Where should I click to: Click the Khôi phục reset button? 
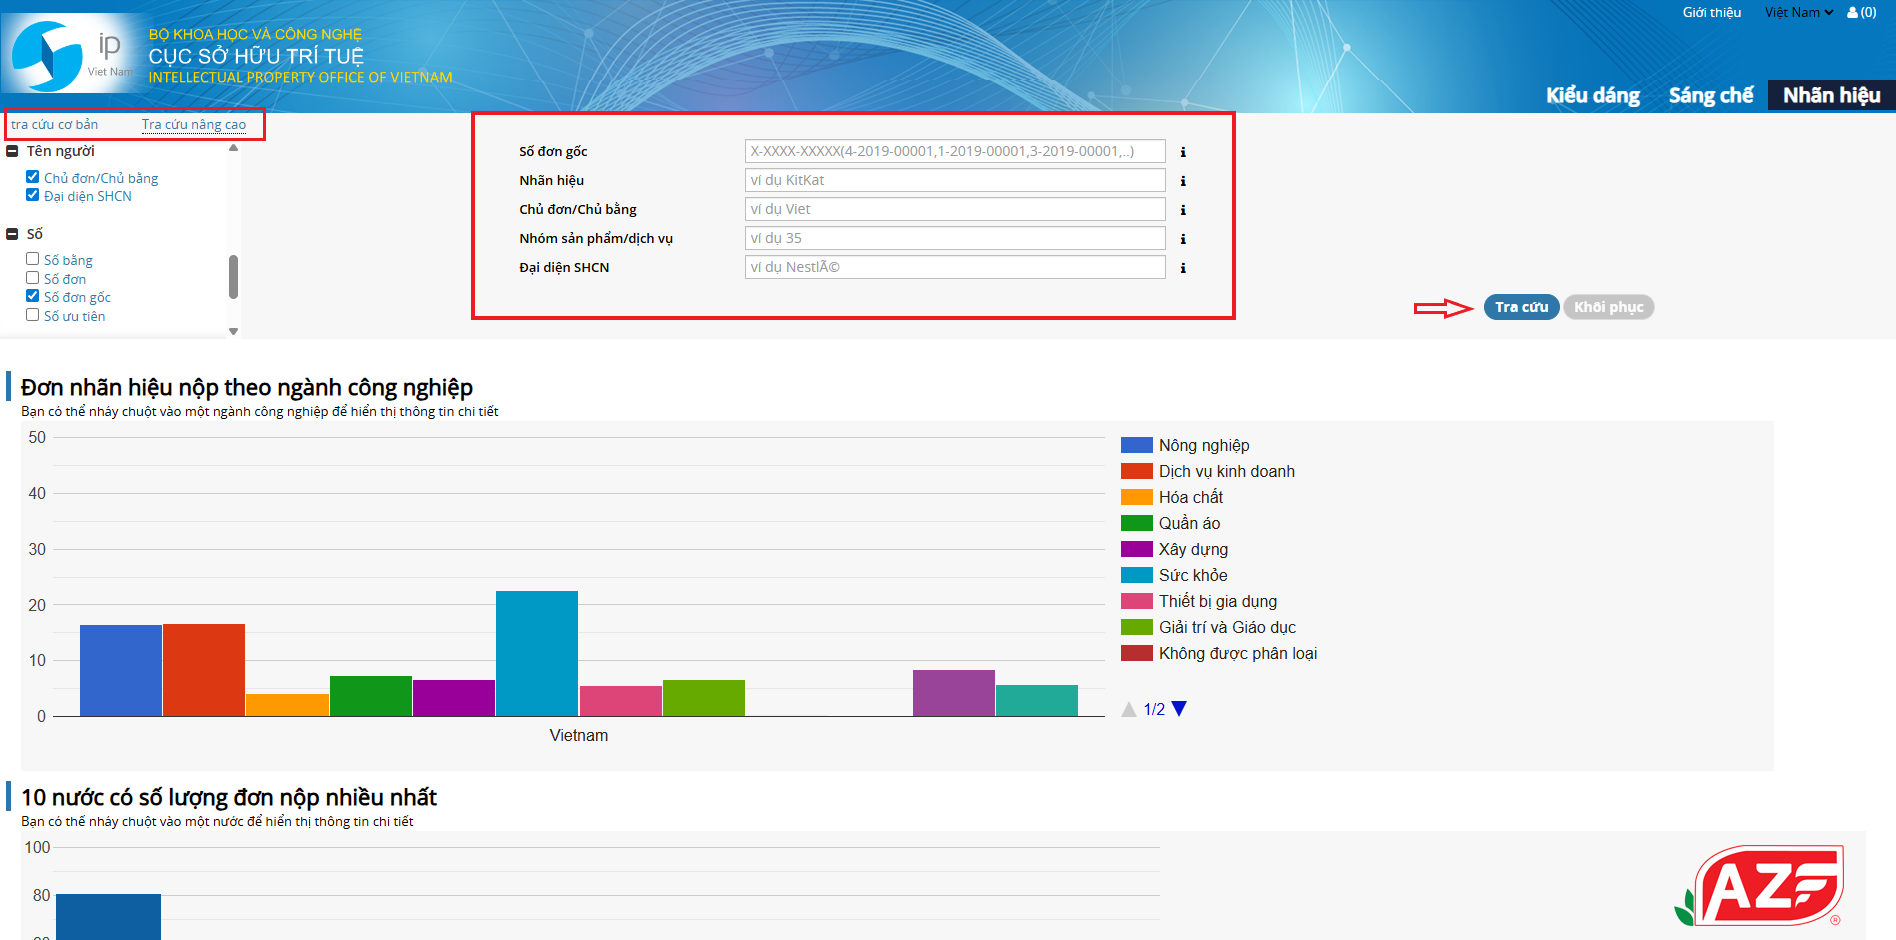[1608, 307]
